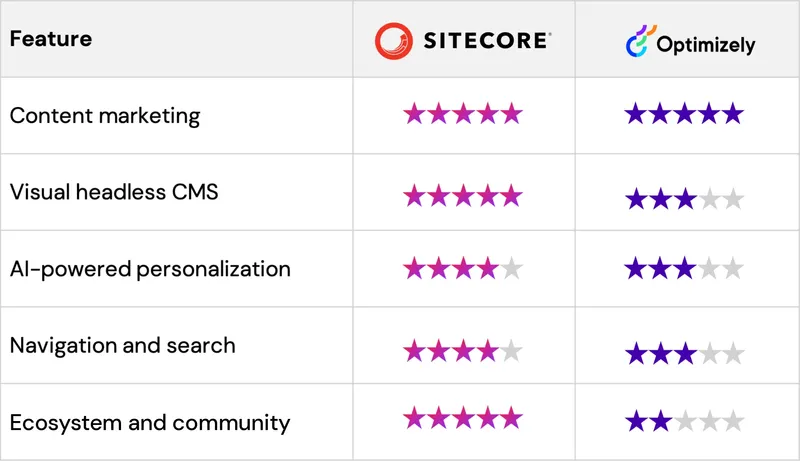The width and height of the screenshot is (800, 461).
Task: Click Optimizely's AI-powered personalization stars
Action: (x=684, y=268)
